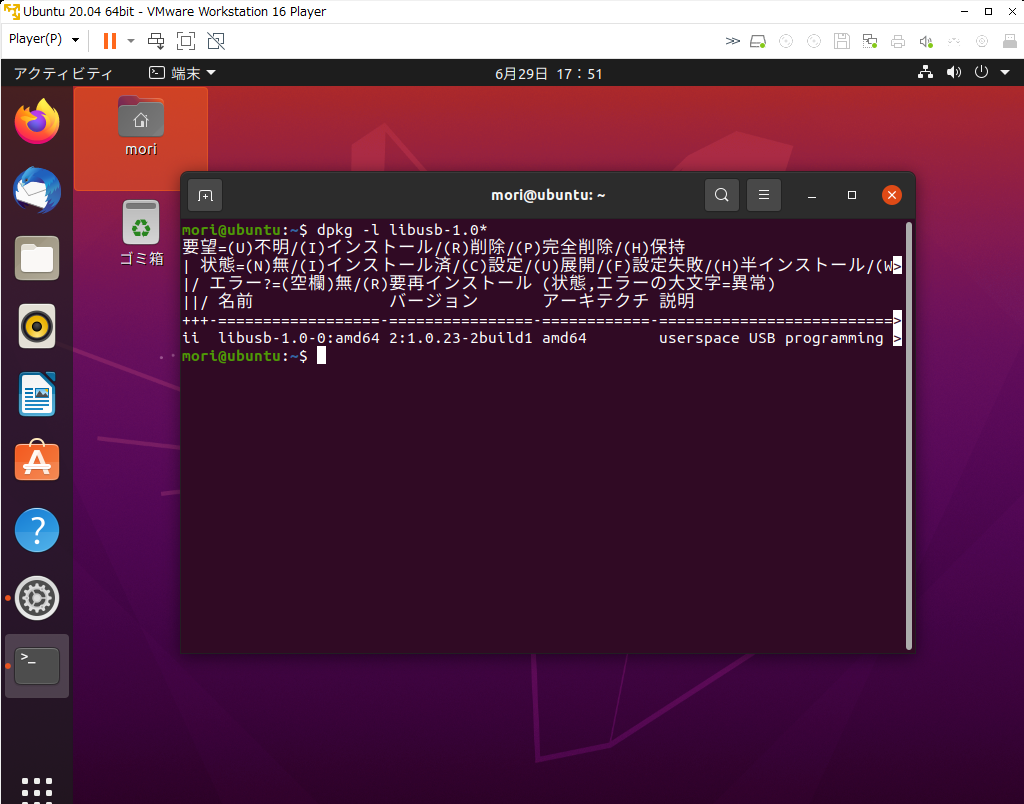Click the 説明 column header
Image resolution: width=1024 pixels, height=804 pixels.
(x=677, y=301)
